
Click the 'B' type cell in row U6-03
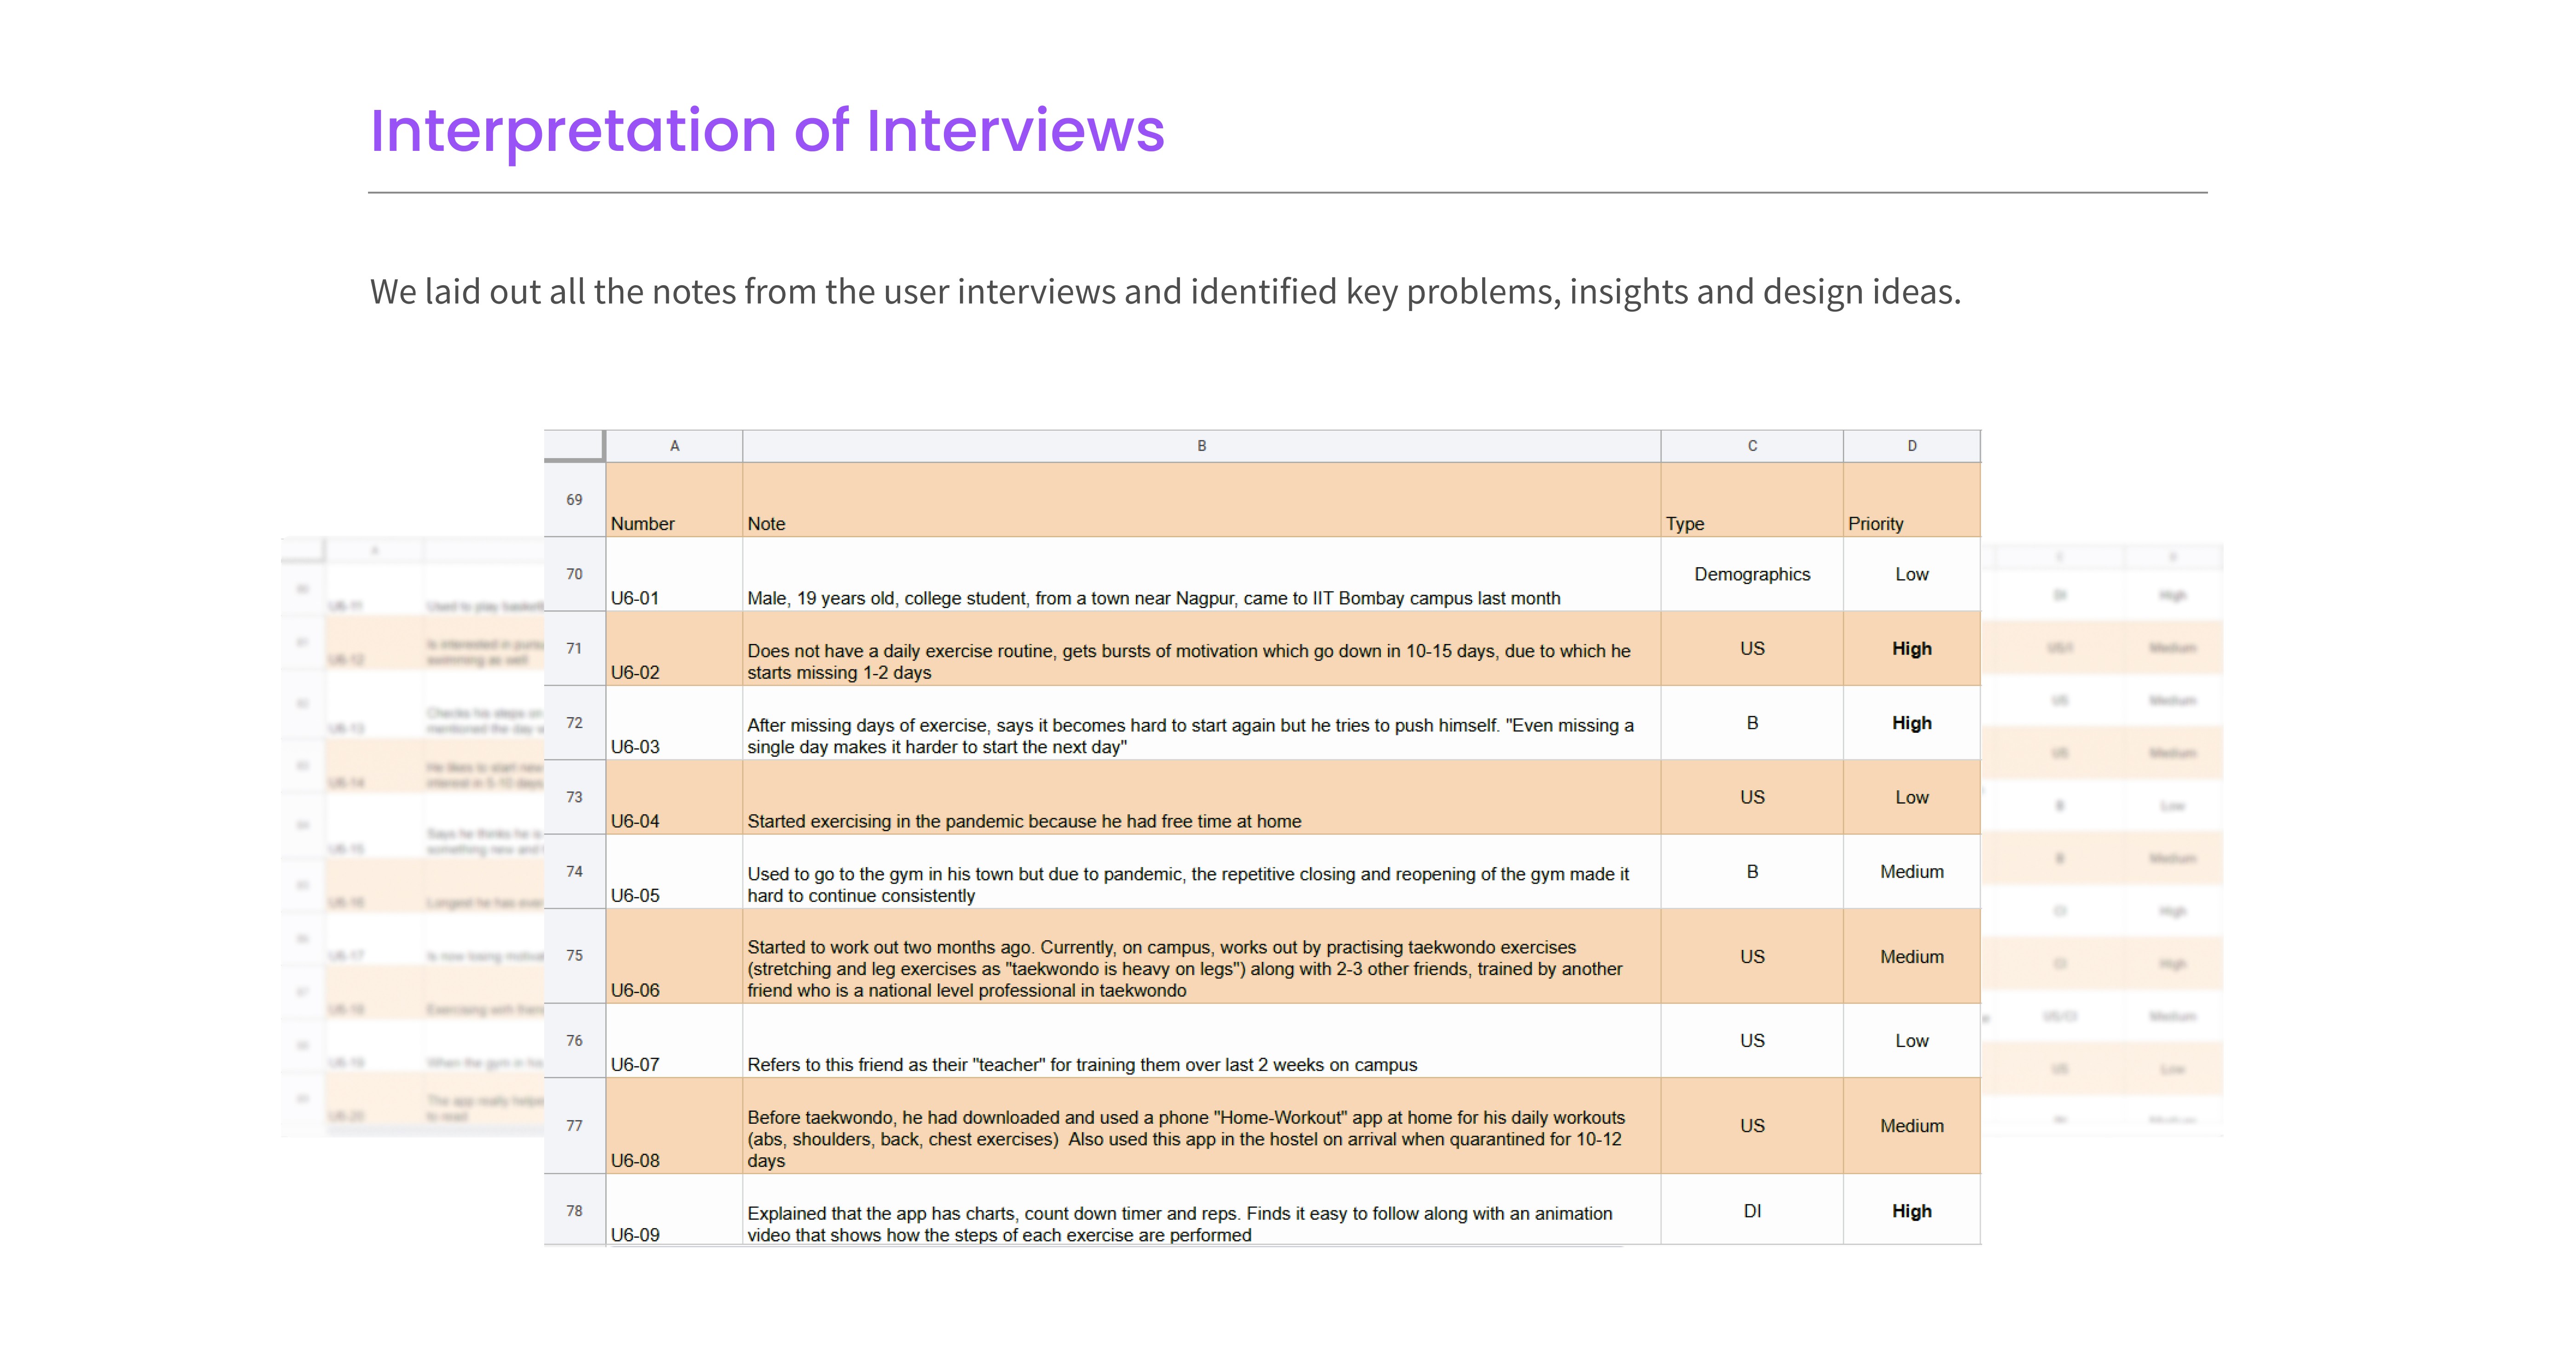[x=1751, y=722]
